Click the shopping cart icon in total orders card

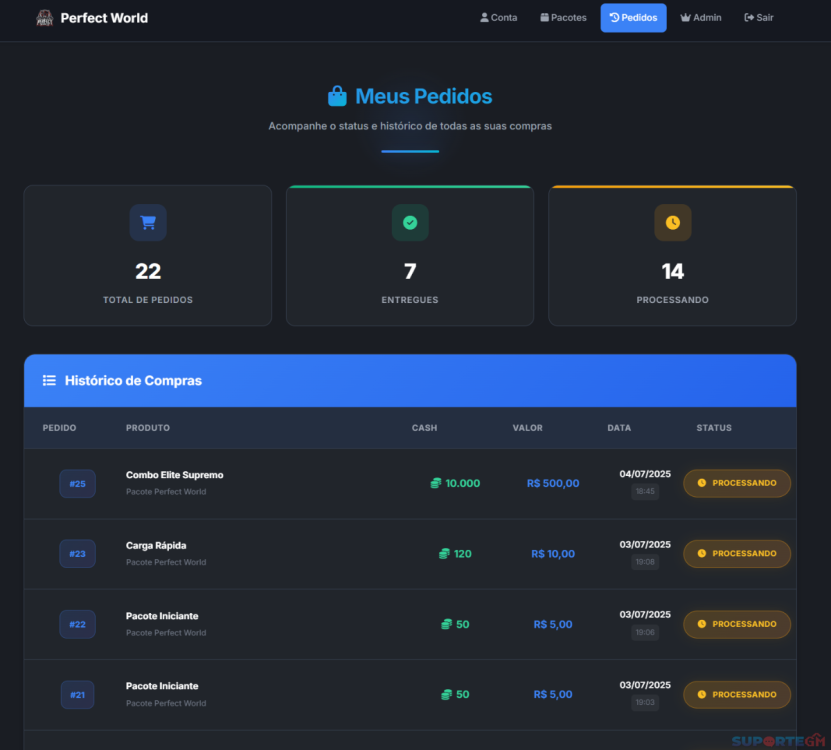pyautogui.click(x=148, y=223)
